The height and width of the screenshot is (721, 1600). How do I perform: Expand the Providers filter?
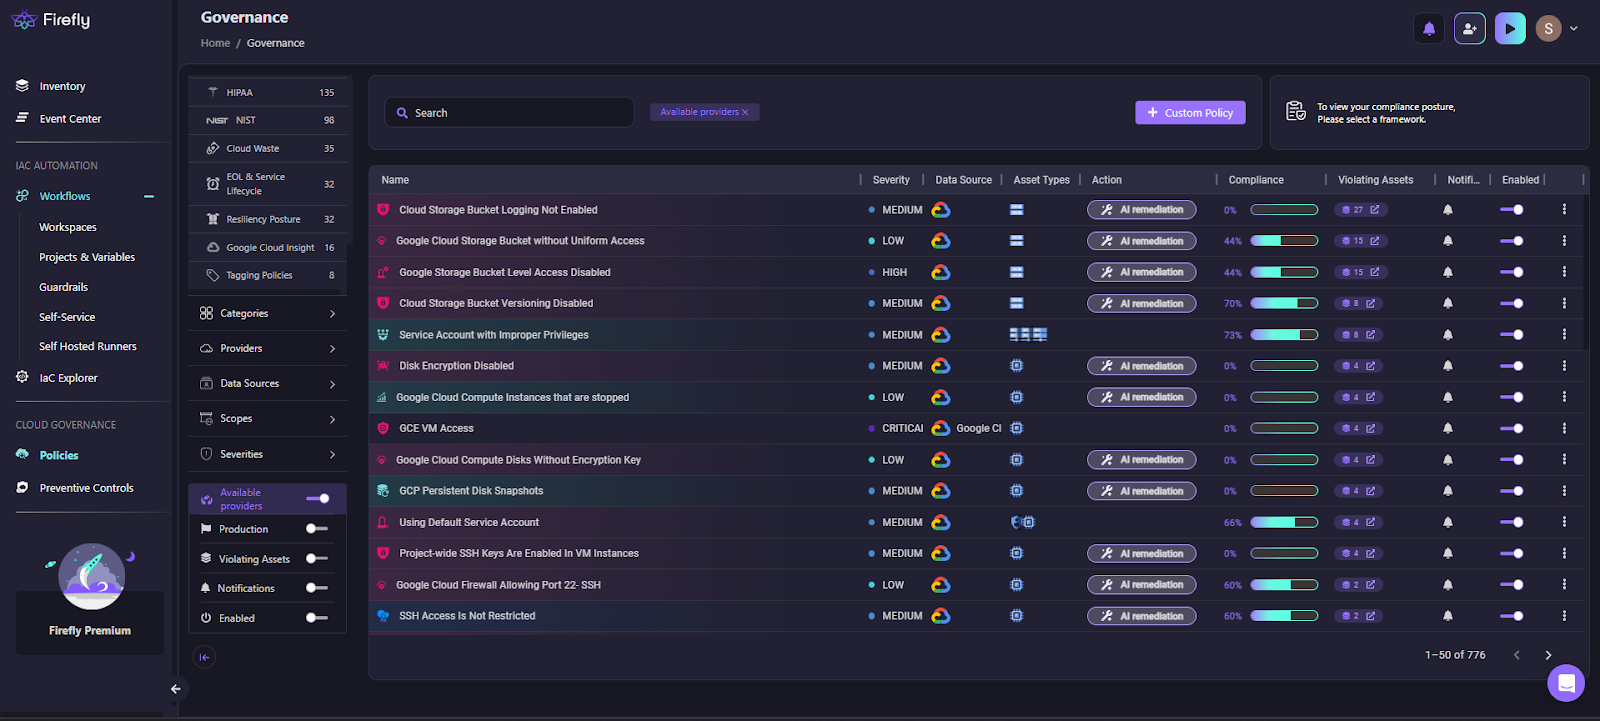click(268, 348)
